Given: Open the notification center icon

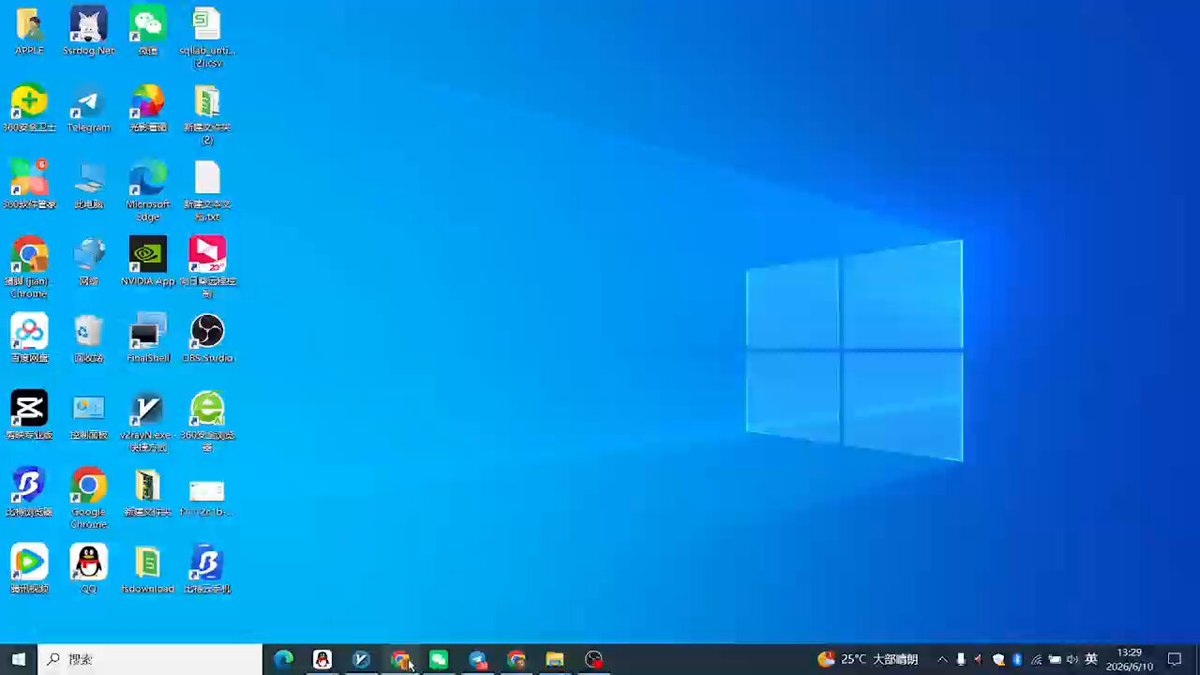Looking at the screenshot, I should 1175,660.
